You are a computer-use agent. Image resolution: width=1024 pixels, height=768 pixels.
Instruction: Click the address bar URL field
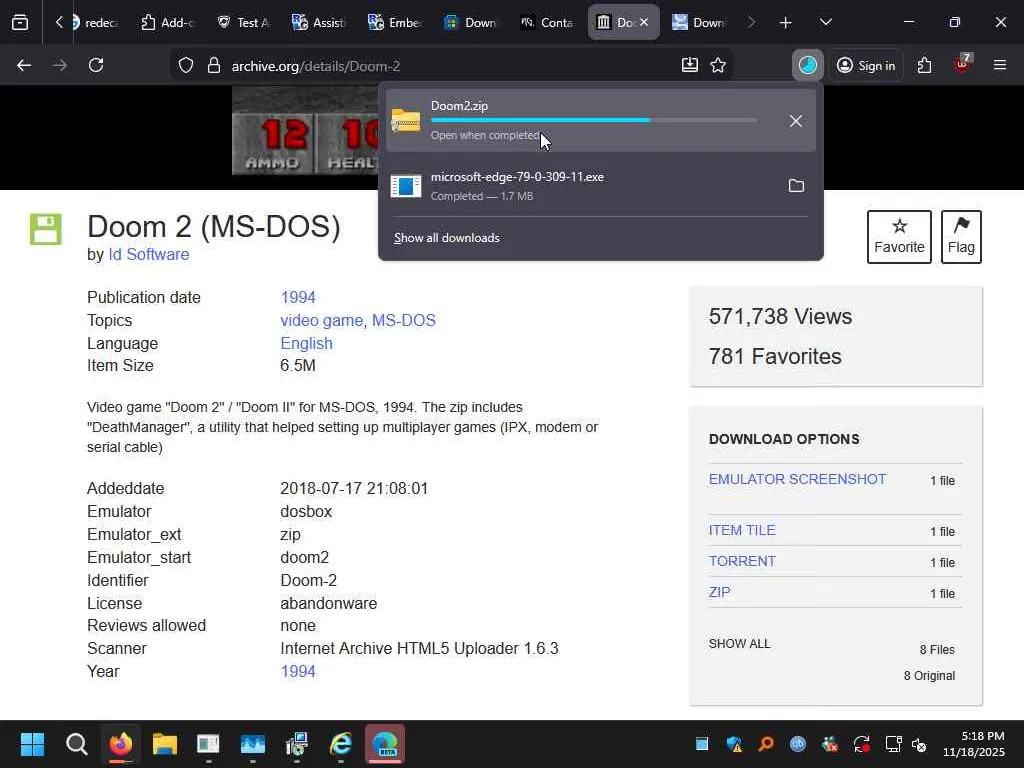point(451,65)
